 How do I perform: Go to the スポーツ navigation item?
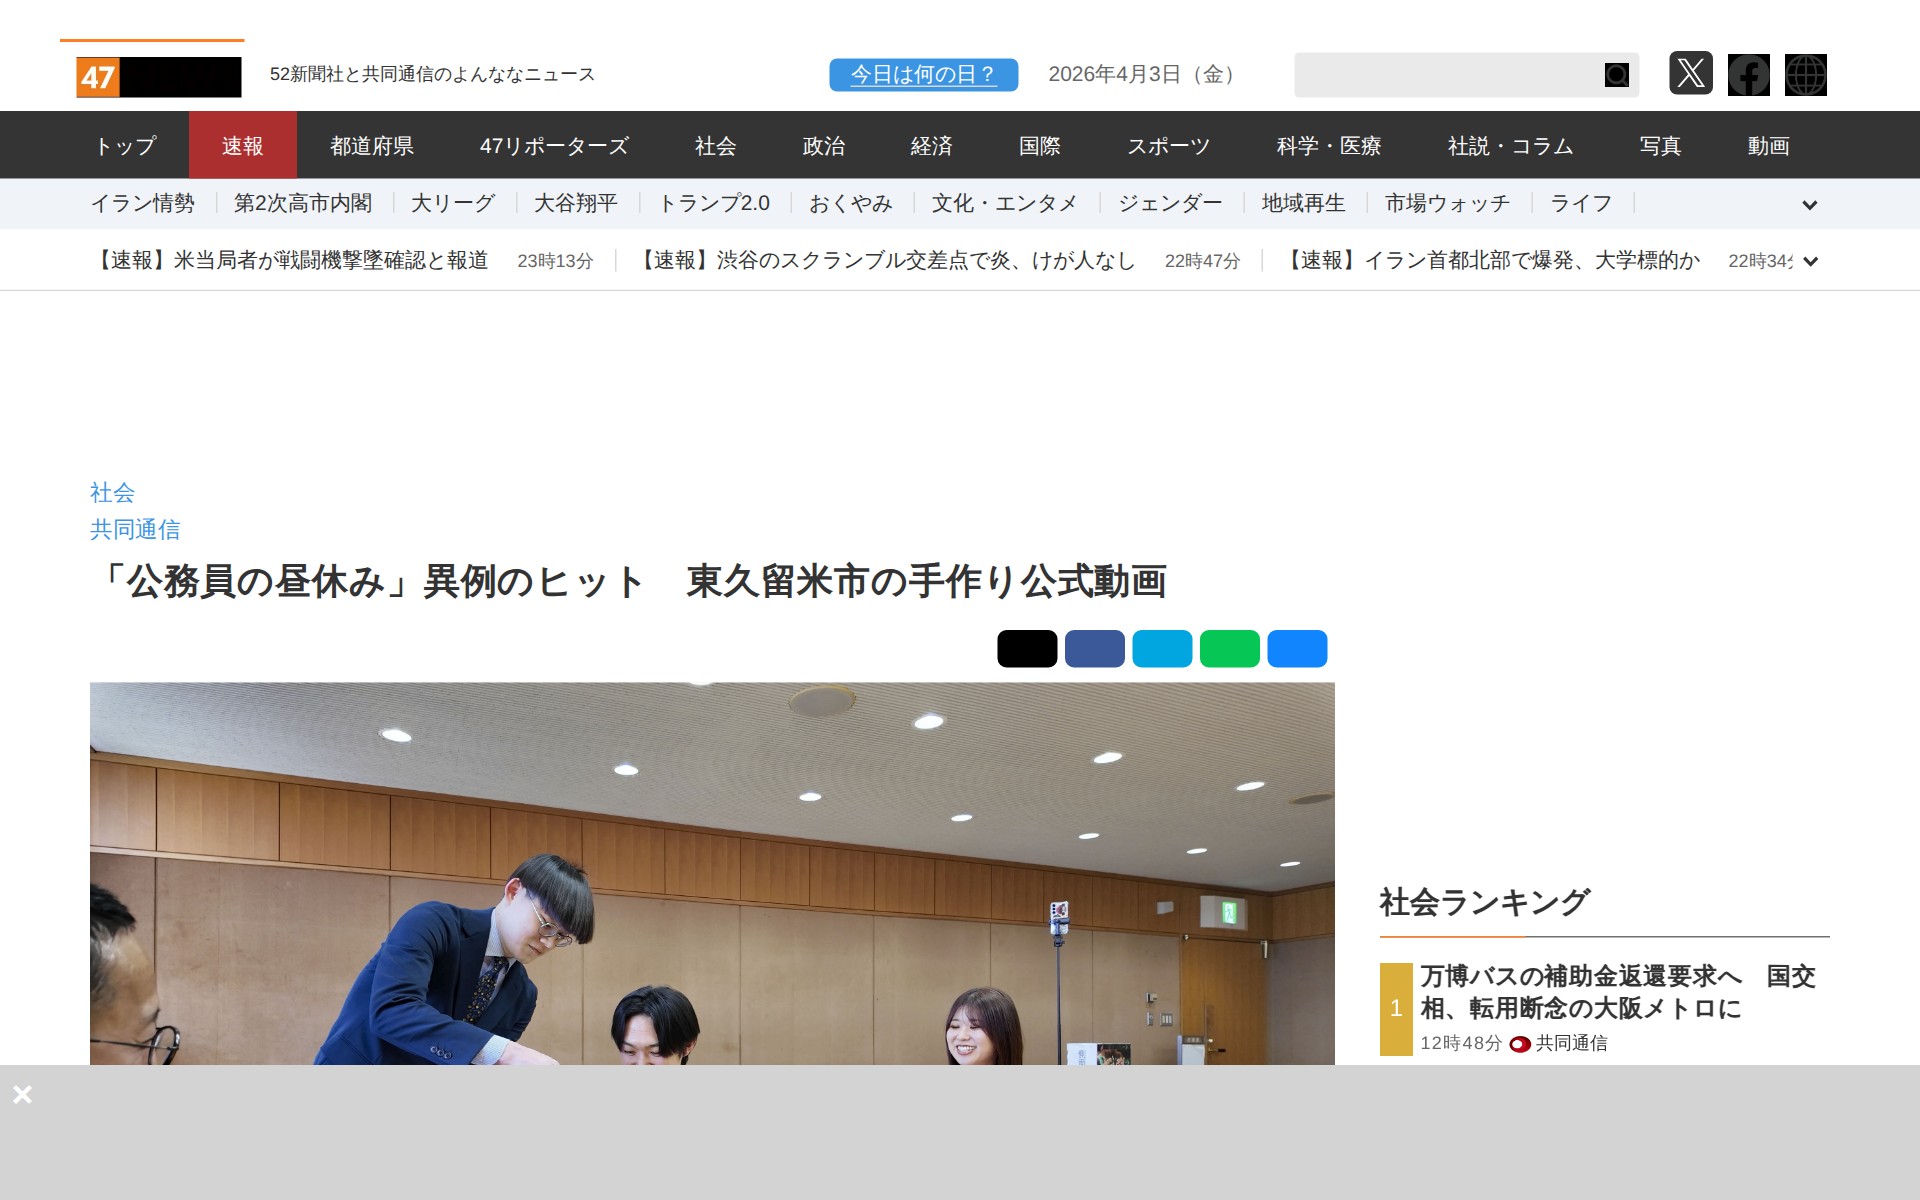click(x=1168, y=146)
